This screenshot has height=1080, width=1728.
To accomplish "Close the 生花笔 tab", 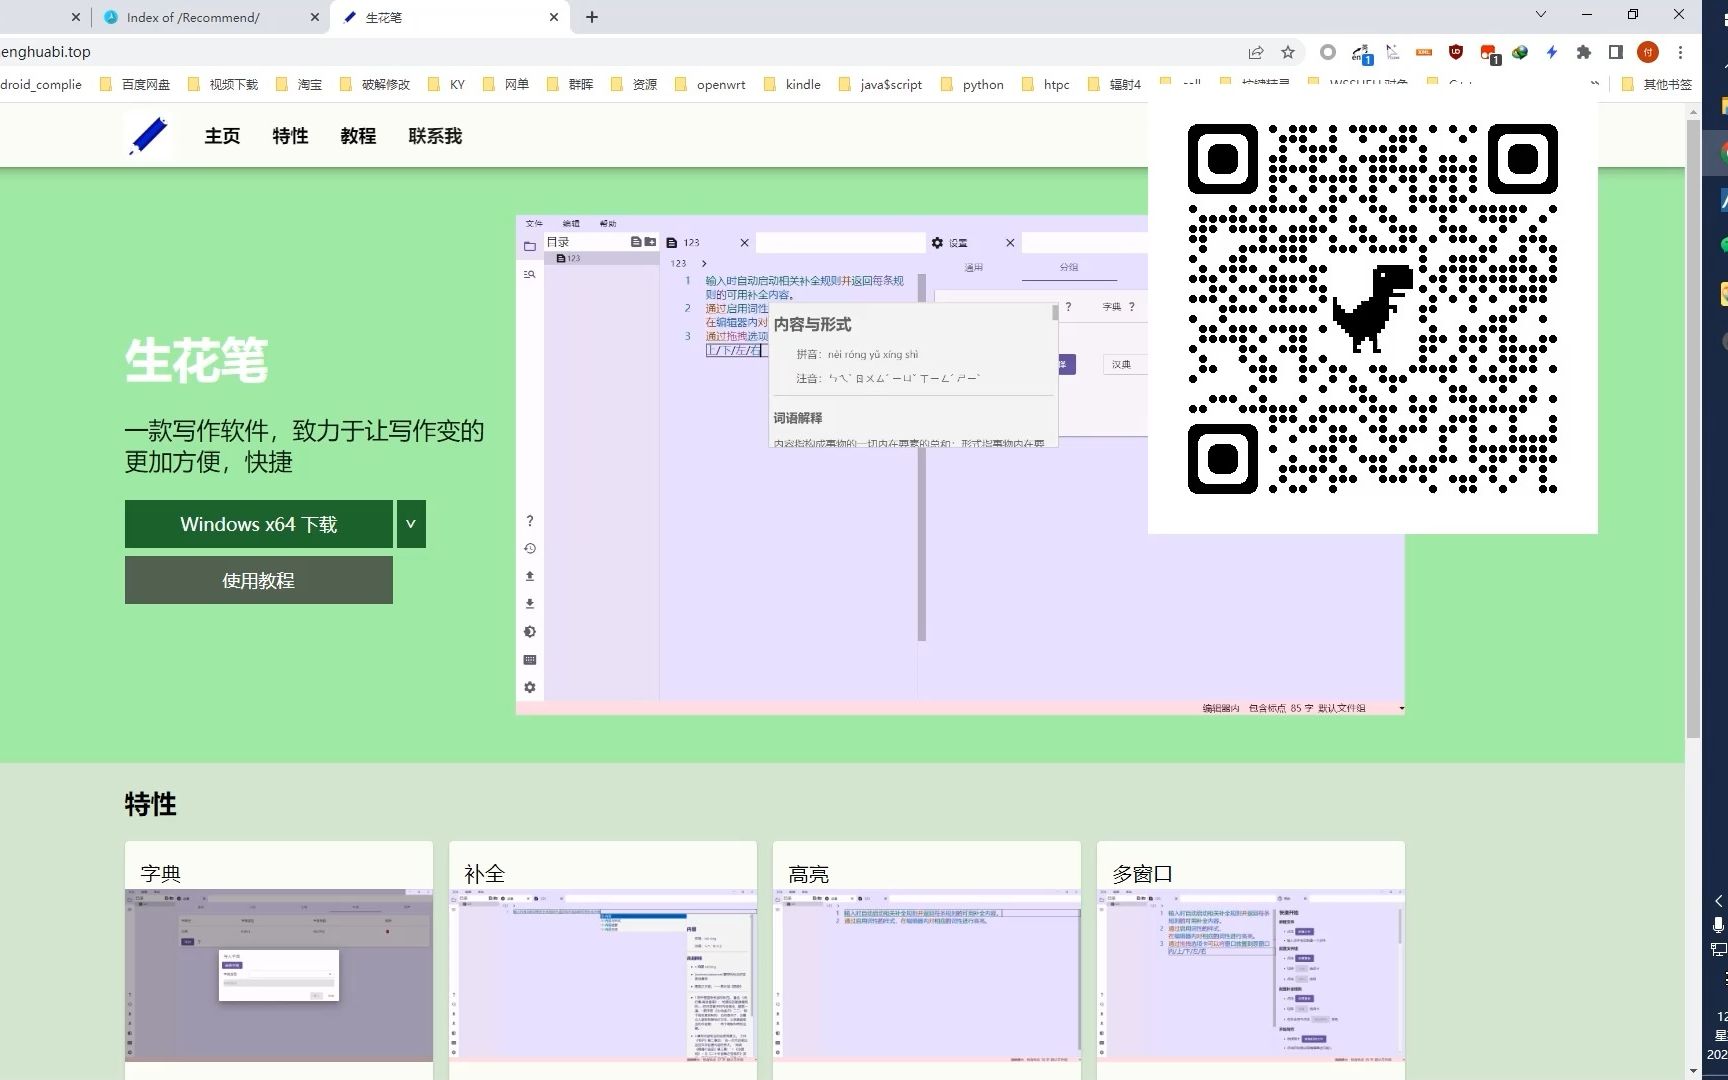I will coord(554,17).
